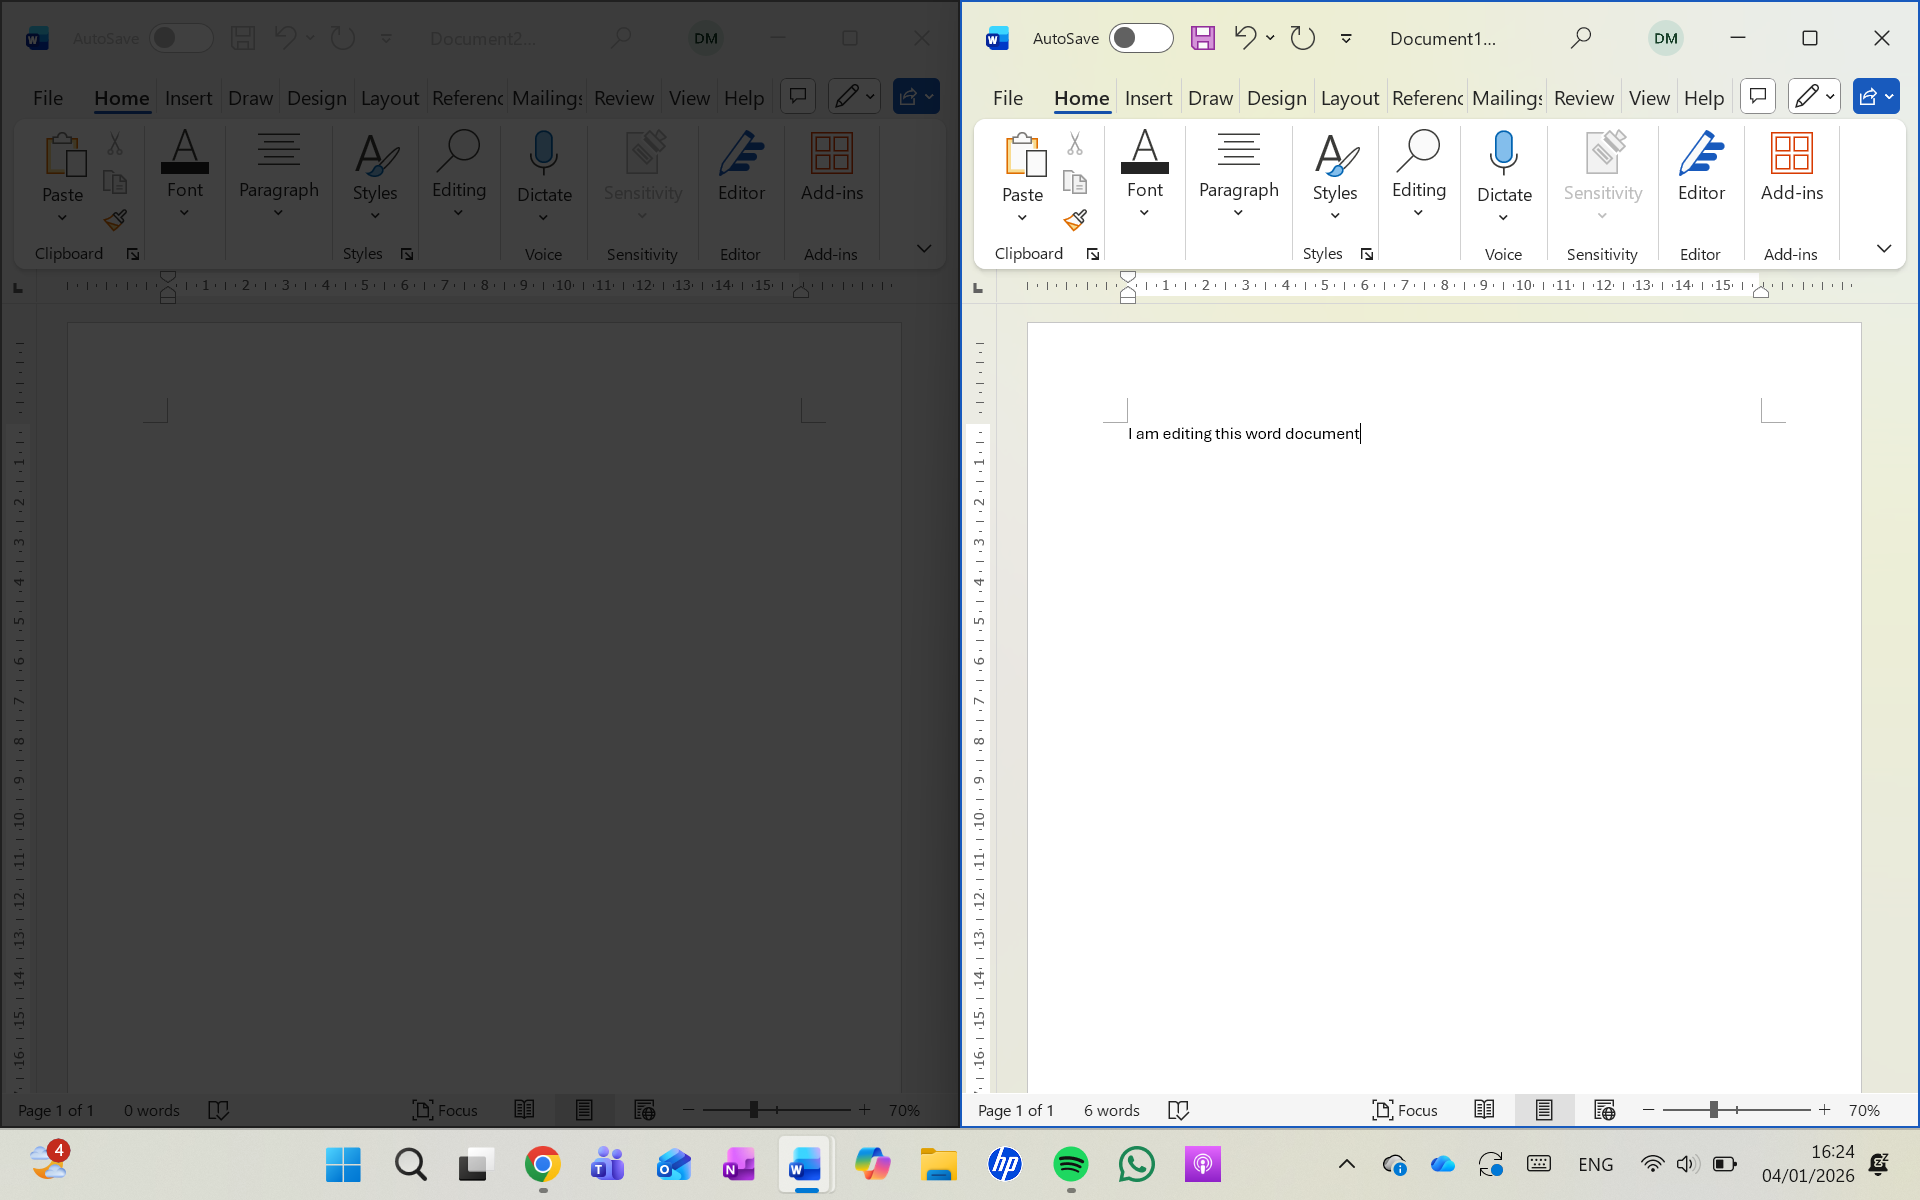The image size is (1920, 1200).
Task: Select the Cut scissors icon
Action: tap(1077, 141)
